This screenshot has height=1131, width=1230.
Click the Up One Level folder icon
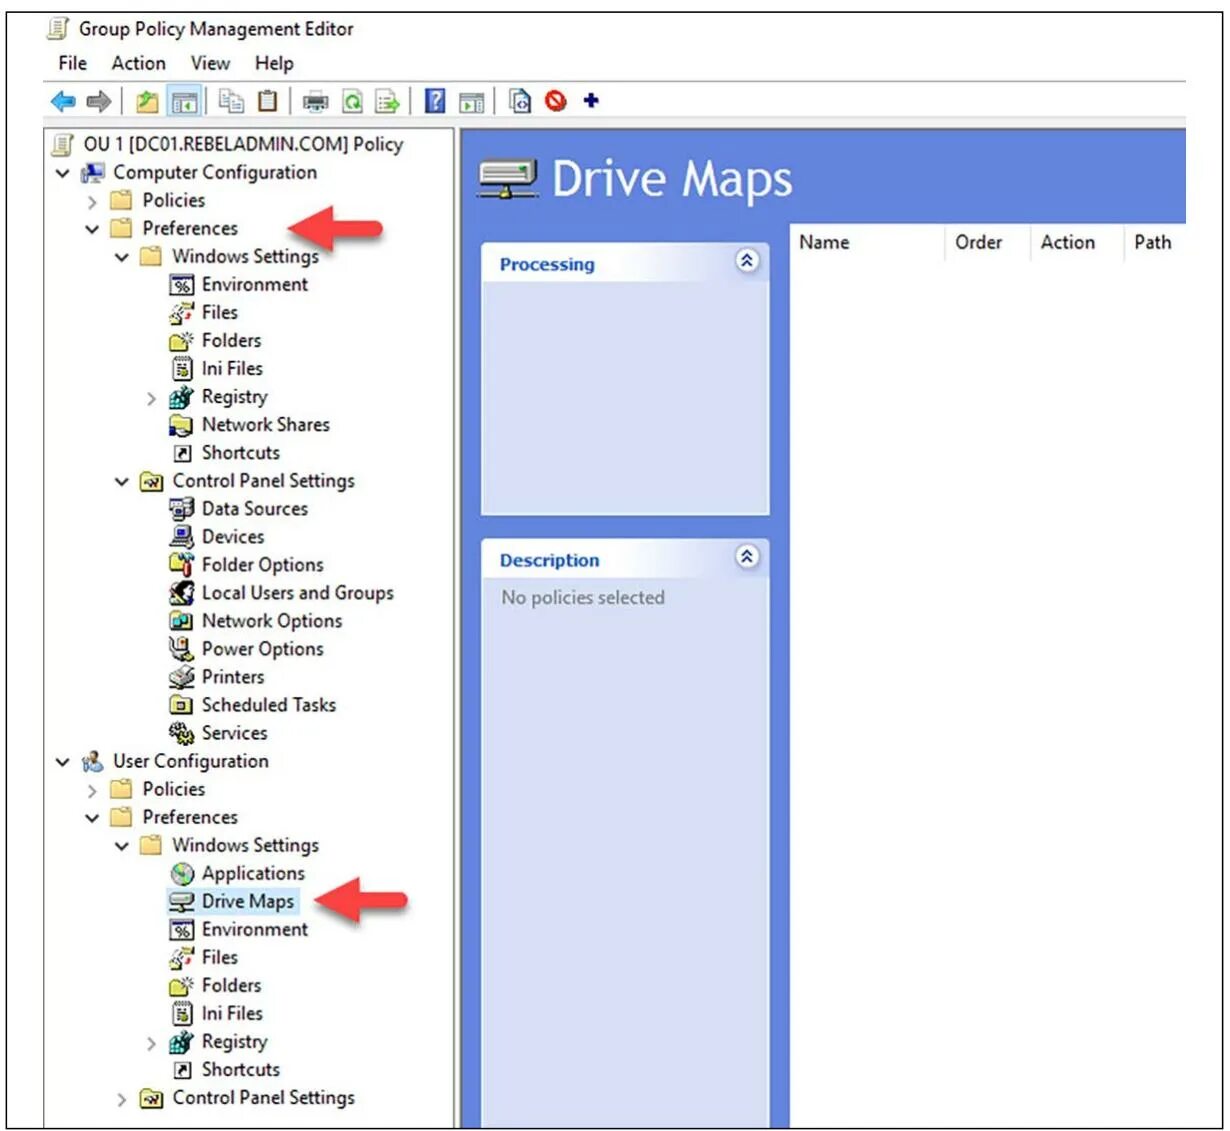click(147, 101)
